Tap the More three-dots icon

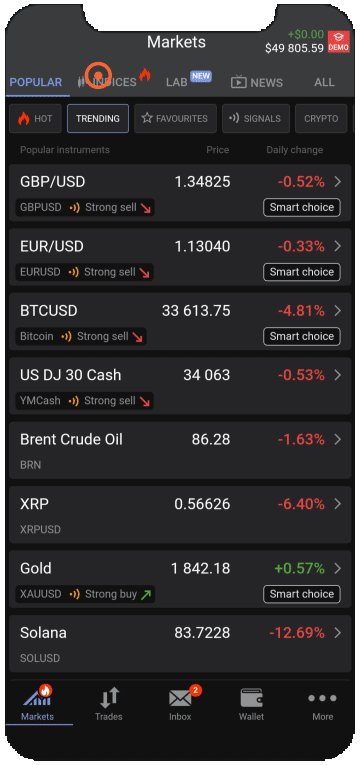coord(322,698)
